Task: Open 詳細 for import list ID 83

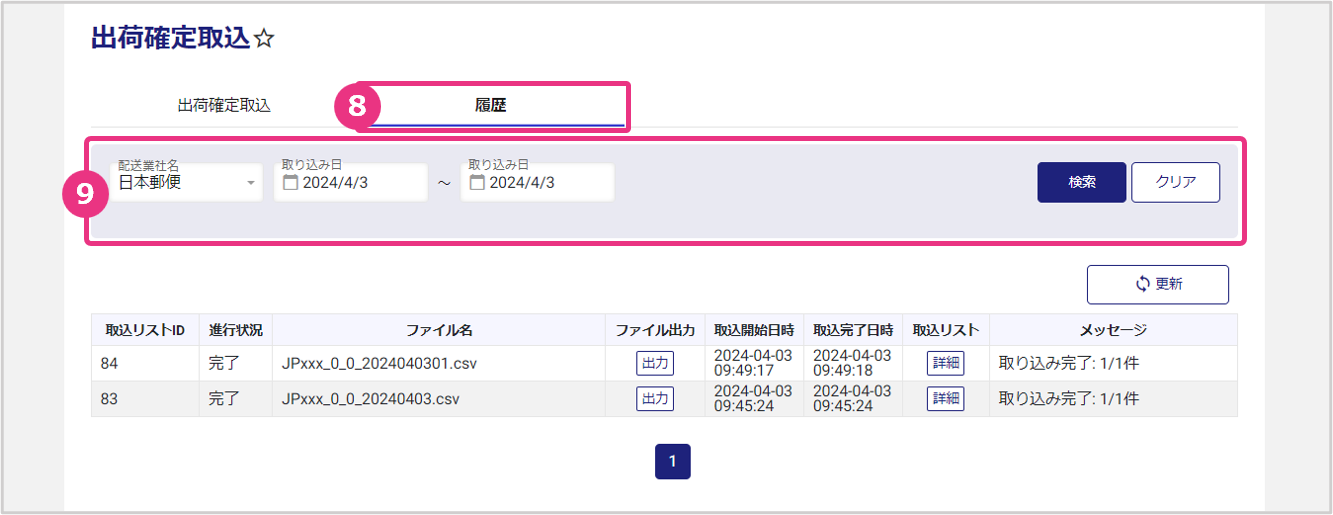Action: 945,399
